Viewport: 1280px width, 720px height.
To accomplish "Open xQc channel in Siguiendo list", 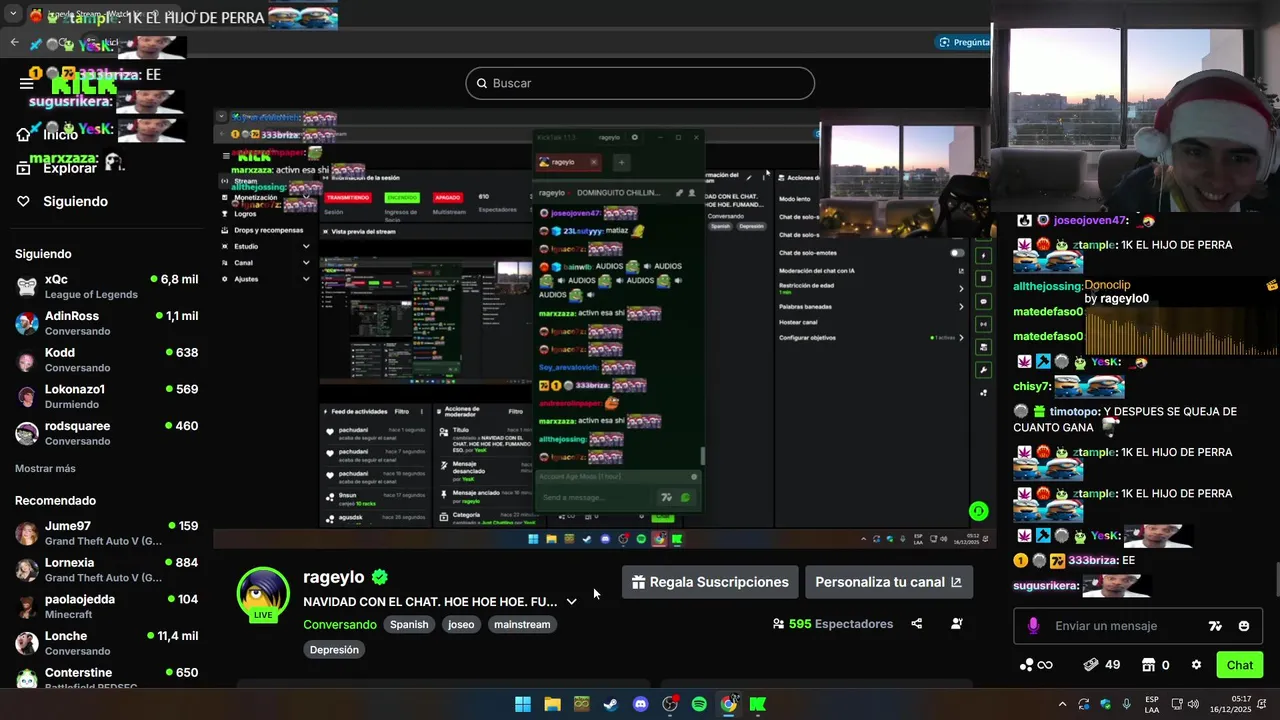I will 107,286.
